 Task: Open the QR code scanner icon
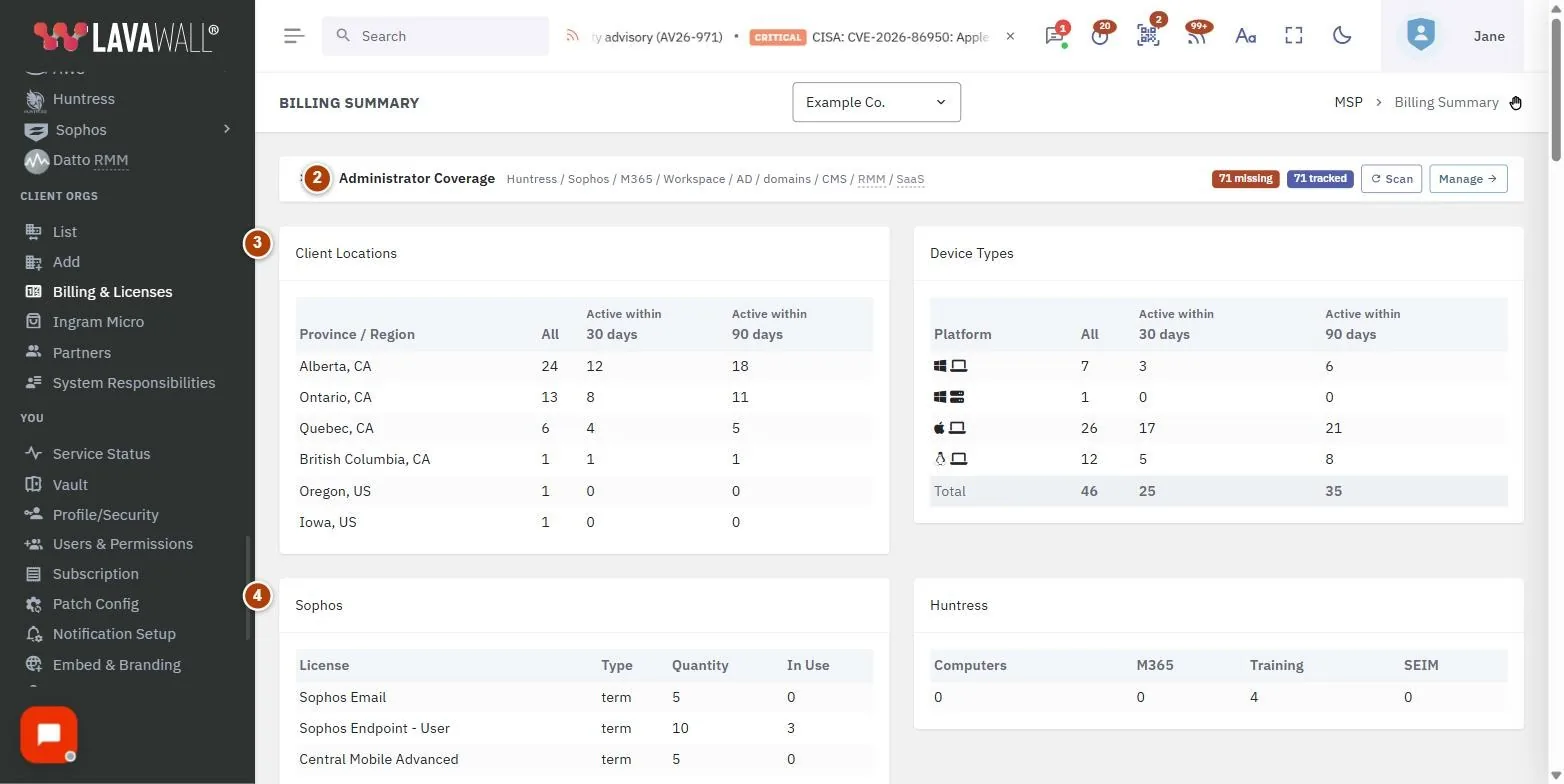(x=1148, y=36)
